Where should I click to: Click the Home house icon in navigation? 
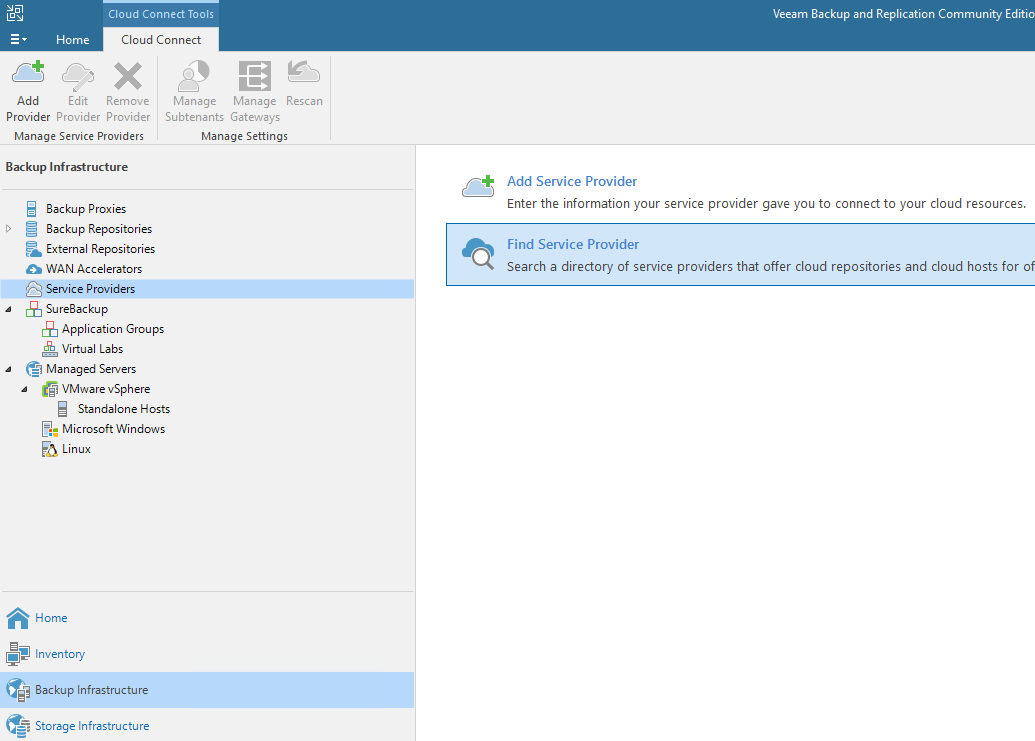(18, 618)
